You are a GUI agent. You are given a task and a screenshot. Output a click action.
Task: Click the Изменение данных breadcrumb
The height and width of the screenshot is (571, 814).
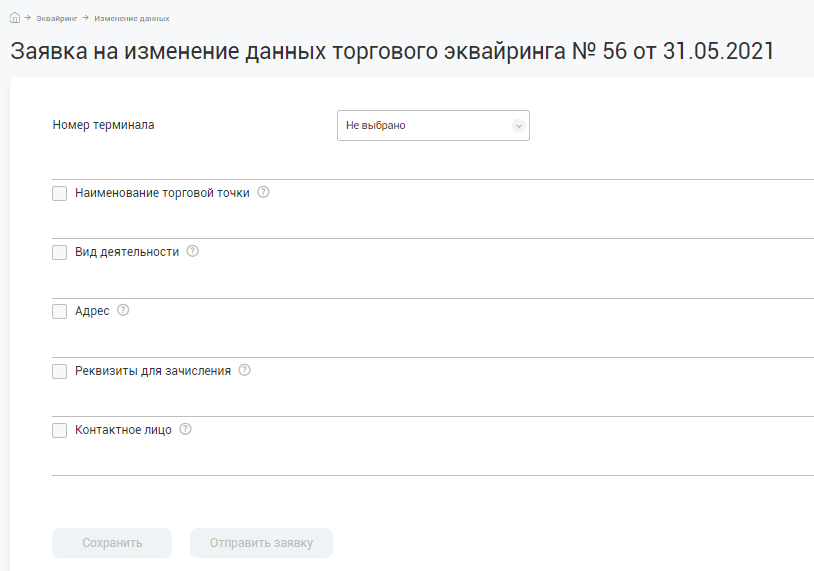click(131, 18)
